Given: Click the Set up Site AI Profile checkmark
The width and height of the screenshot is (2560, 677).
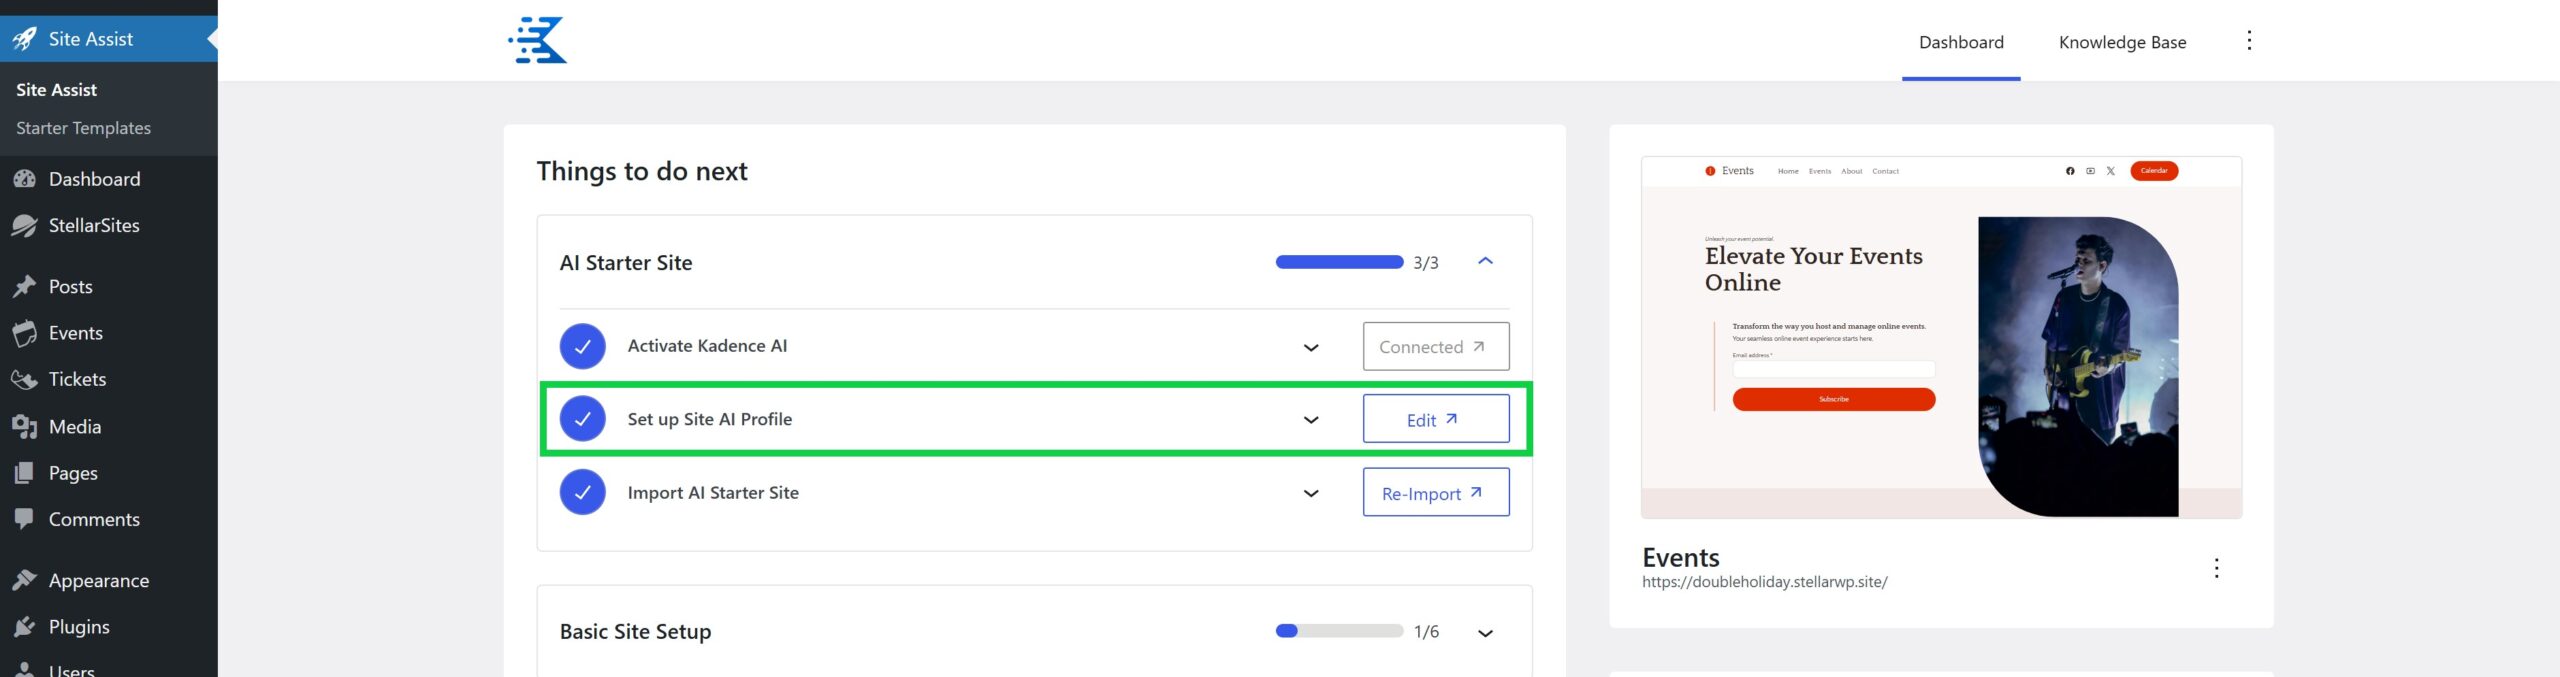Looking at the screenshot, I should pos(583,419).
